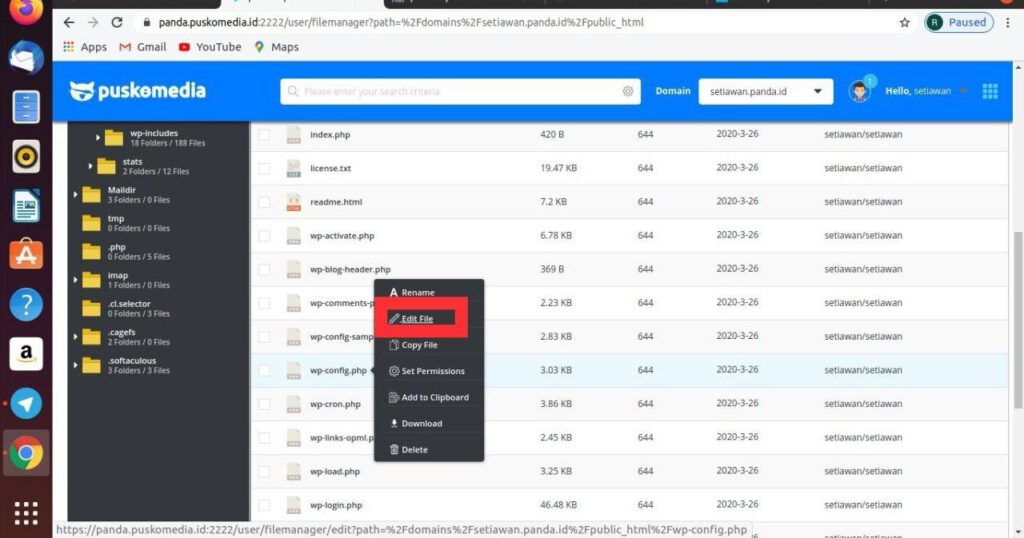The image size is (1024, 538).
Task: Check the wp-cron.php row checkbox
Action: point(264,404)
